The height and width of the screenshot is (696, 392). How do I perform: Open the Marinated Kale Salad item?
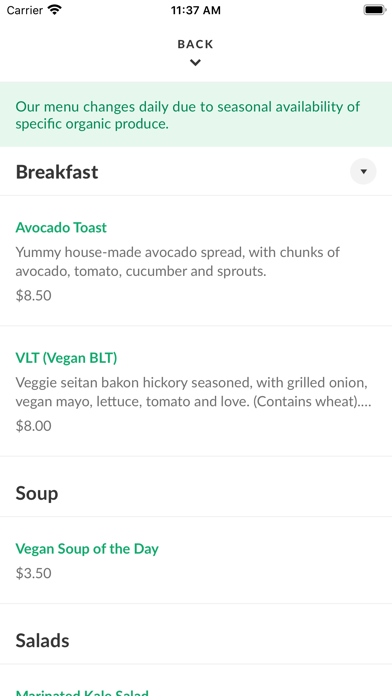point(82,692)
